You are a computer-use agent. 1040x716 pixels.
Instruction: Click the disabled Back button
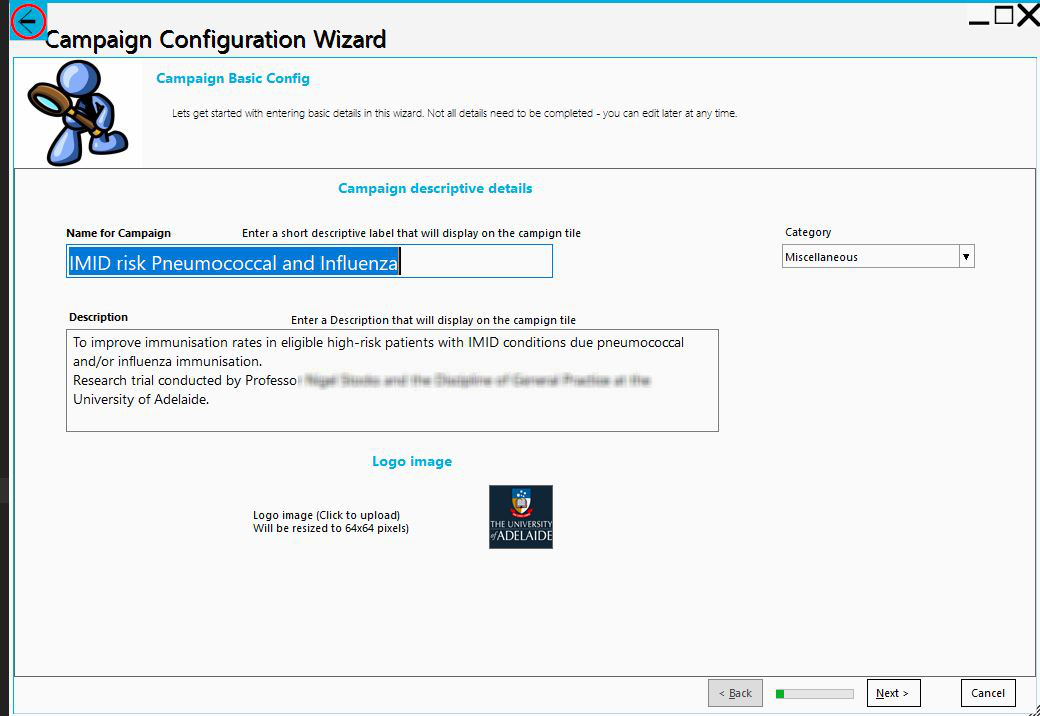coord(735,693)
